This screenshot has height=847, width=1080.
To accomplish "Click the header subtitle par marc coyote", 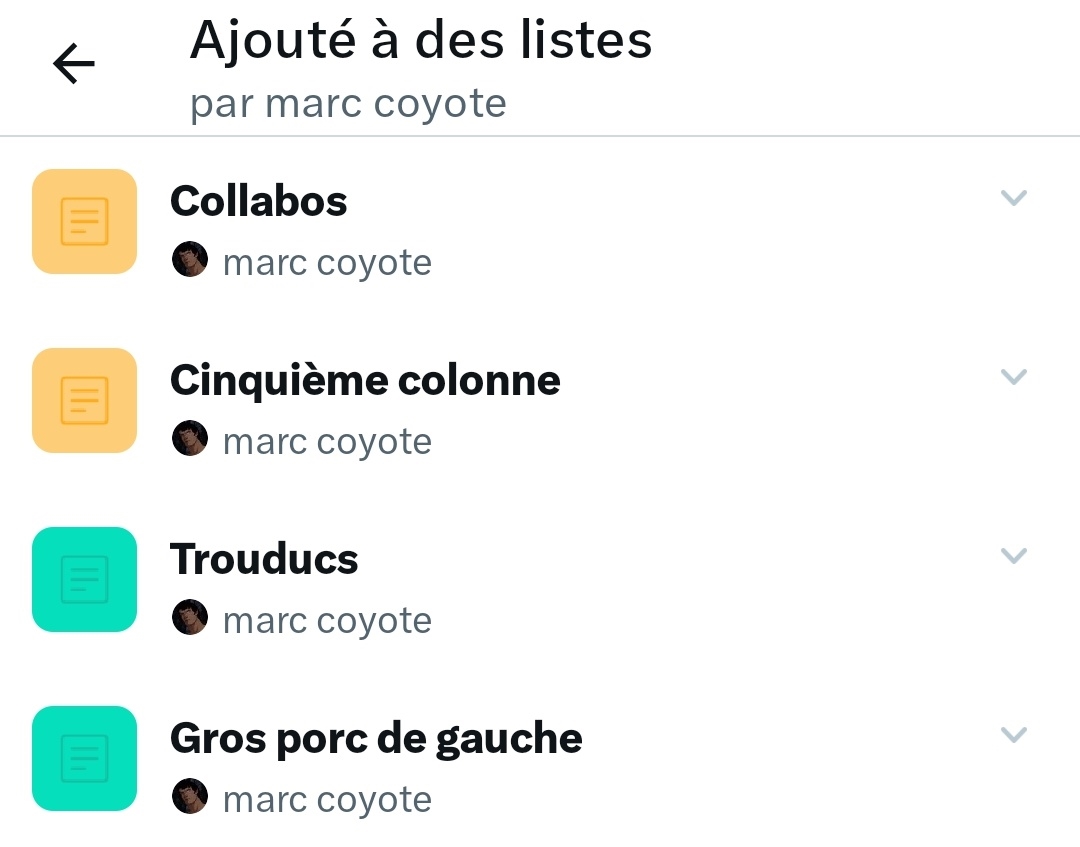I will point(349,105).
